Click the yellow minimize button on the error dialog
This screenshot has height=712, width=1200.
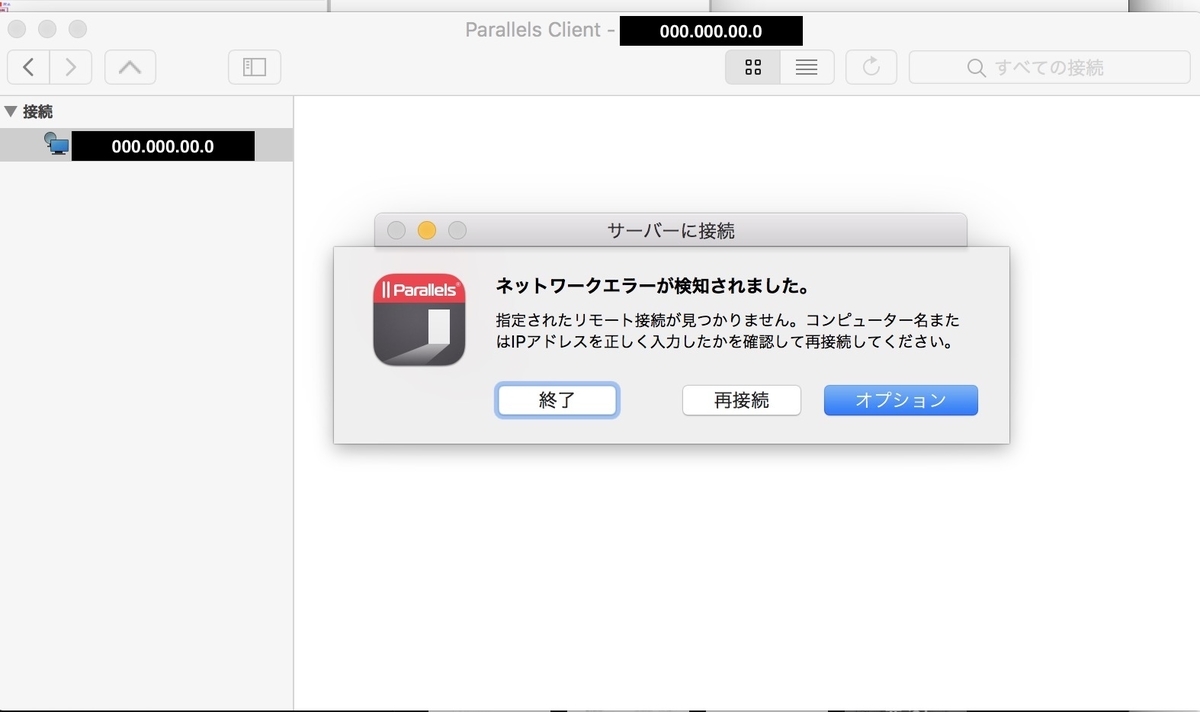point(427,230)
